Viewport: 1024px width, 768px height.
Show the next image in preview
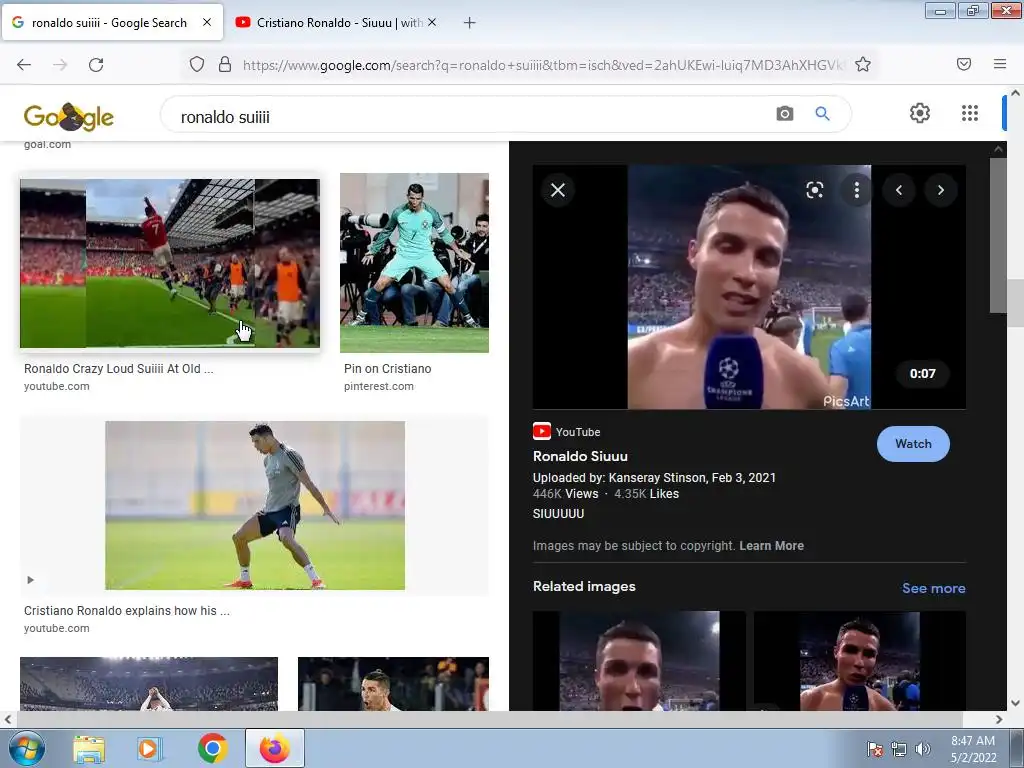[940, 190]
